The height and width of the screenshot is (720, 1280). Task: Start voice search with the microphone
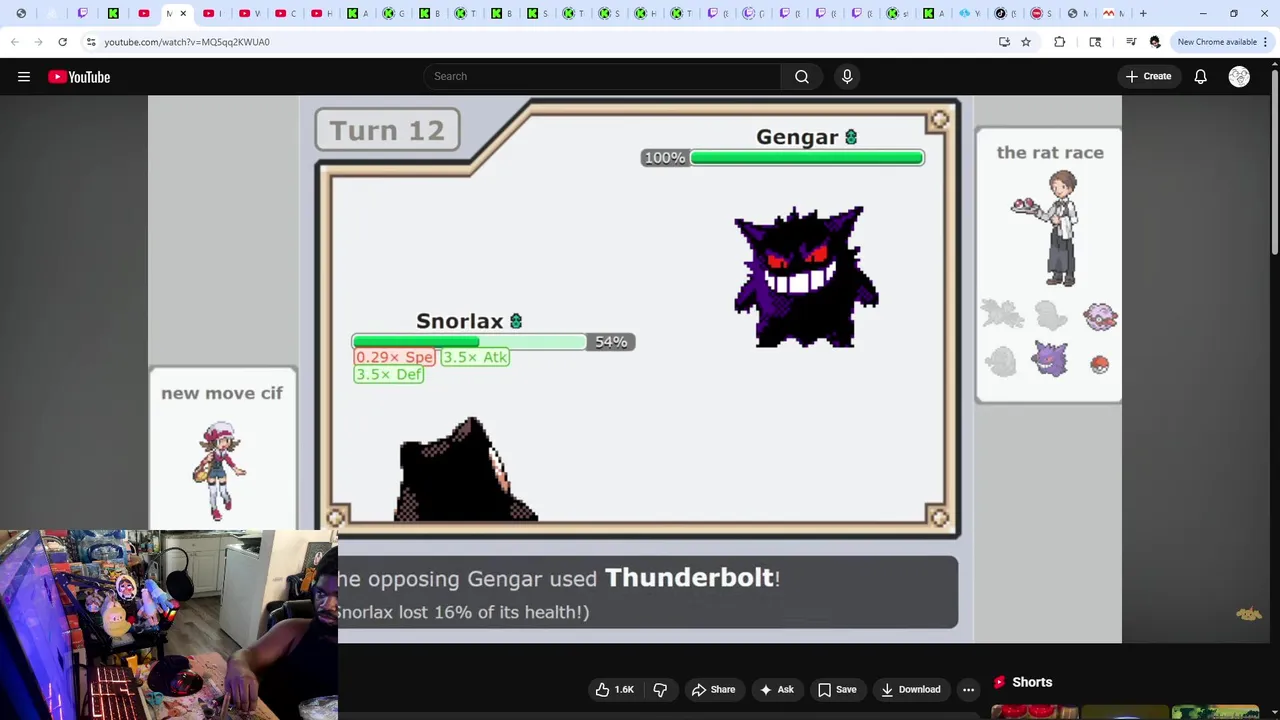[847, 77]
